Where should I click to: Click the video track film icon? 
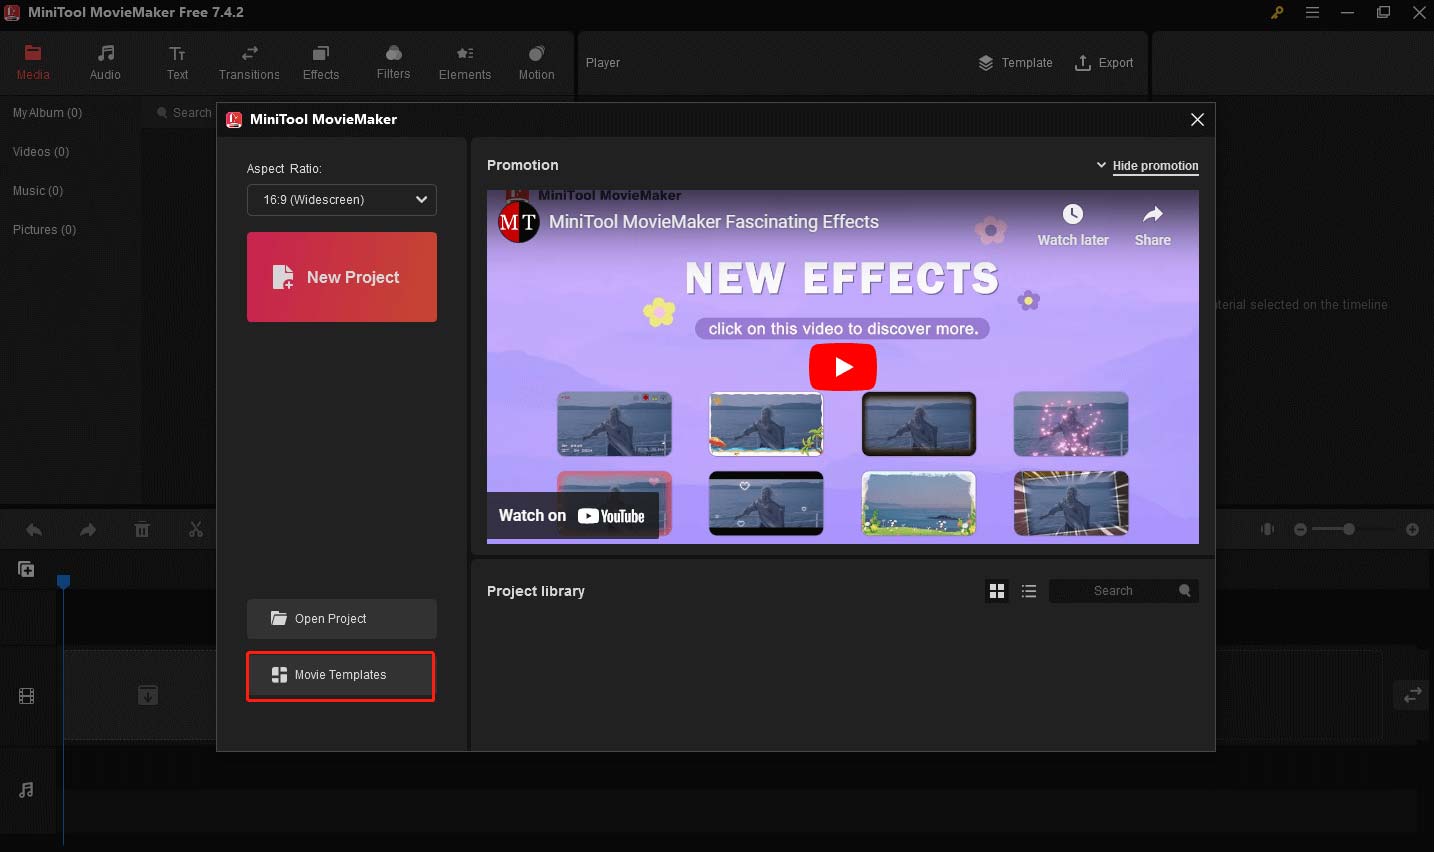click(27, 696)
